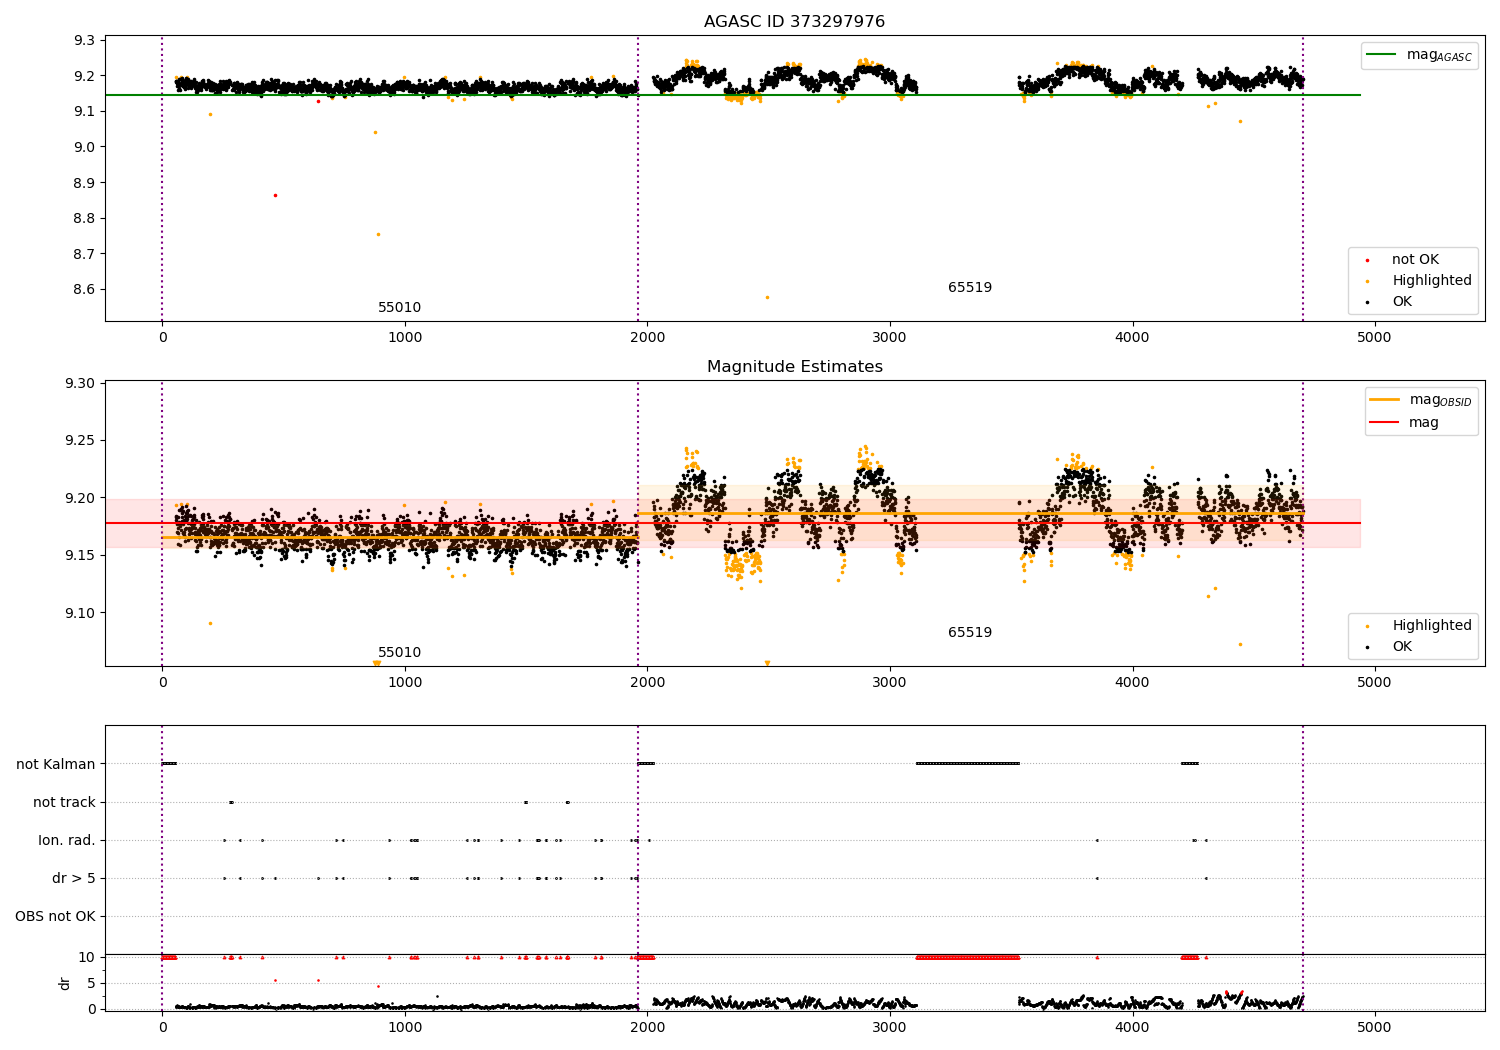The image size is (1500, 1050).
Task: Click the orange outlier point near 8.58 in top panel
Action: (x=767, y=297)
